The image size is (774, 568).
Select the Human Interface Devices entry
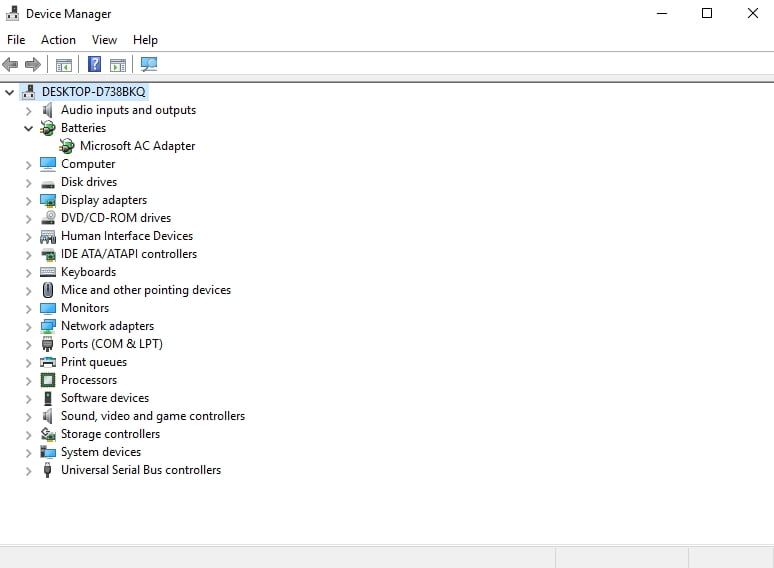[x=126, y=236]
